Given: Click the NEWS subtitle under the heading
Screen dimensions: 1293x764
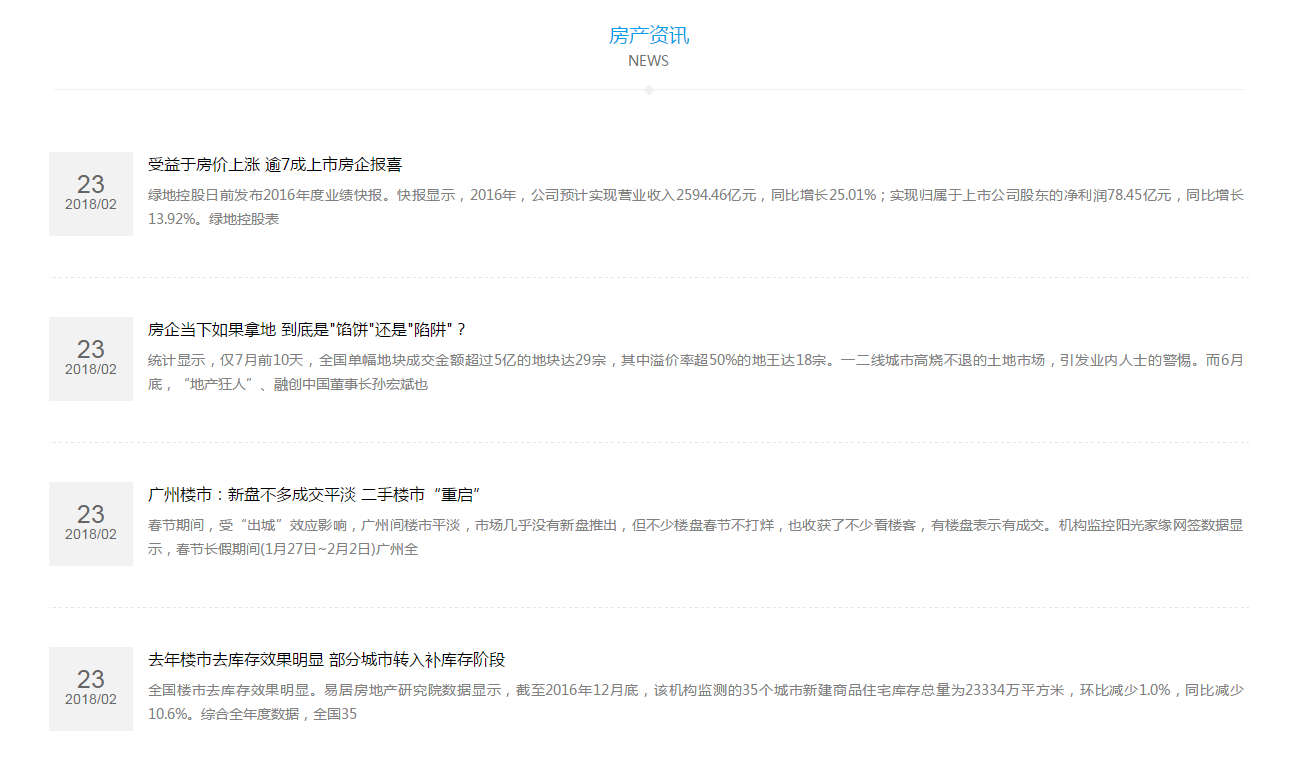Looking at the screenshot, I should pos(648,61).
